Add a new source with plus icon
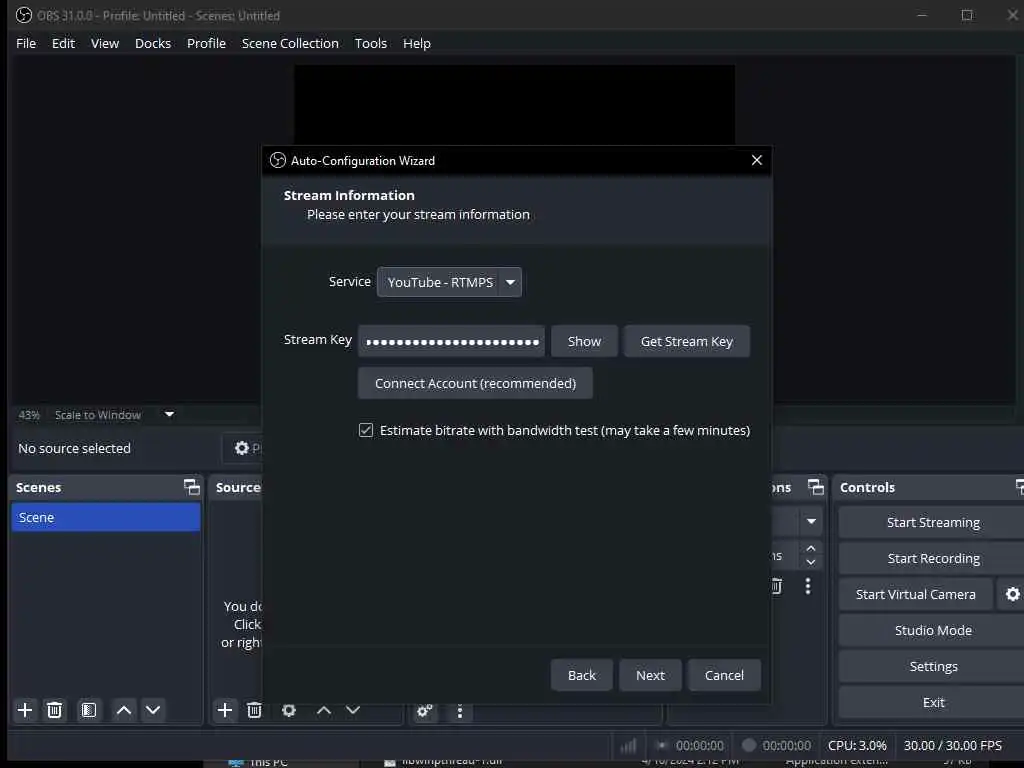Image resolution: width=1024 pixels, height=768 pixels. click(225, 710)
